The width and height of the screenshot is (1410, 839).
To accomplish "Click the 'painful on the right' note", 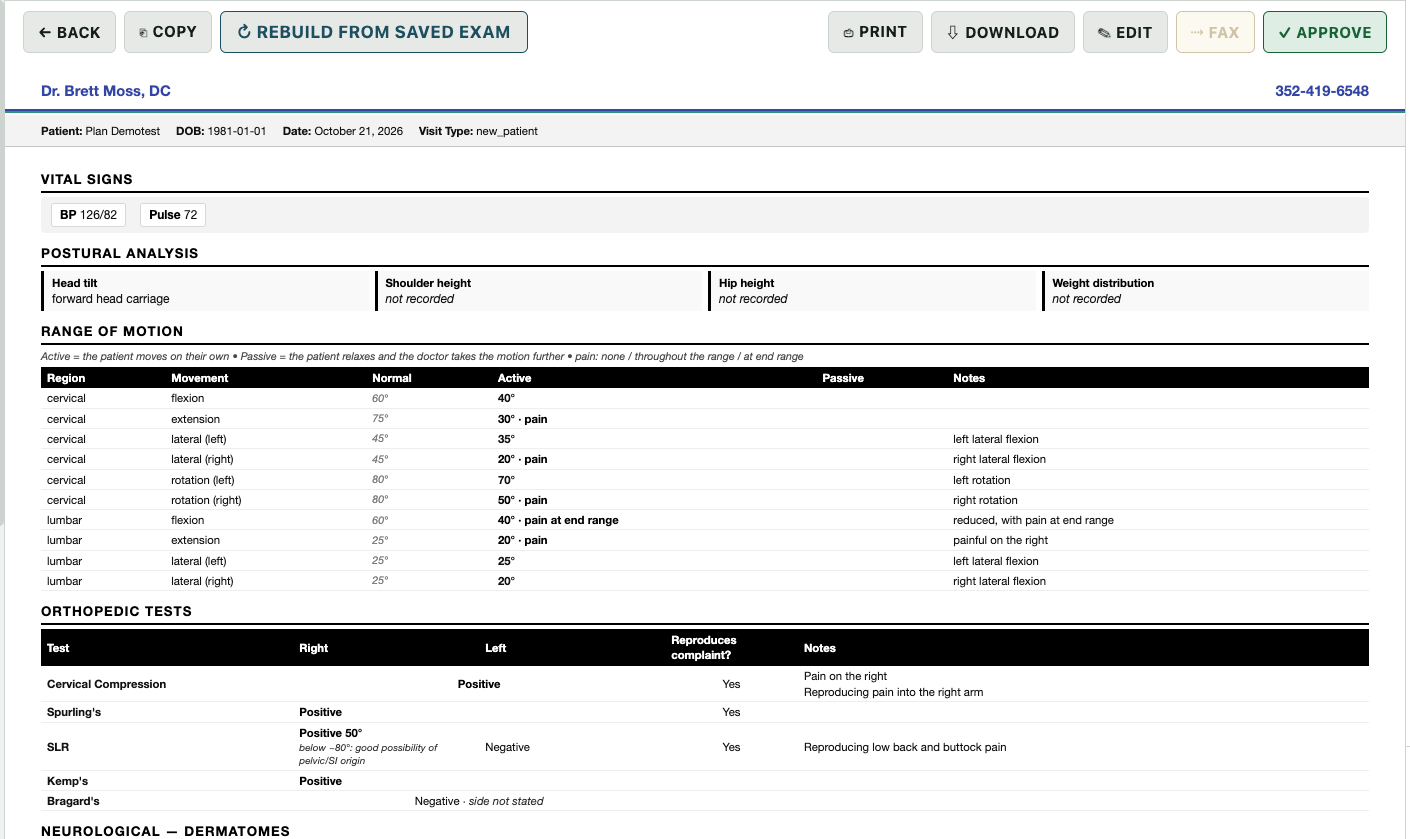I will [1001, 540].
